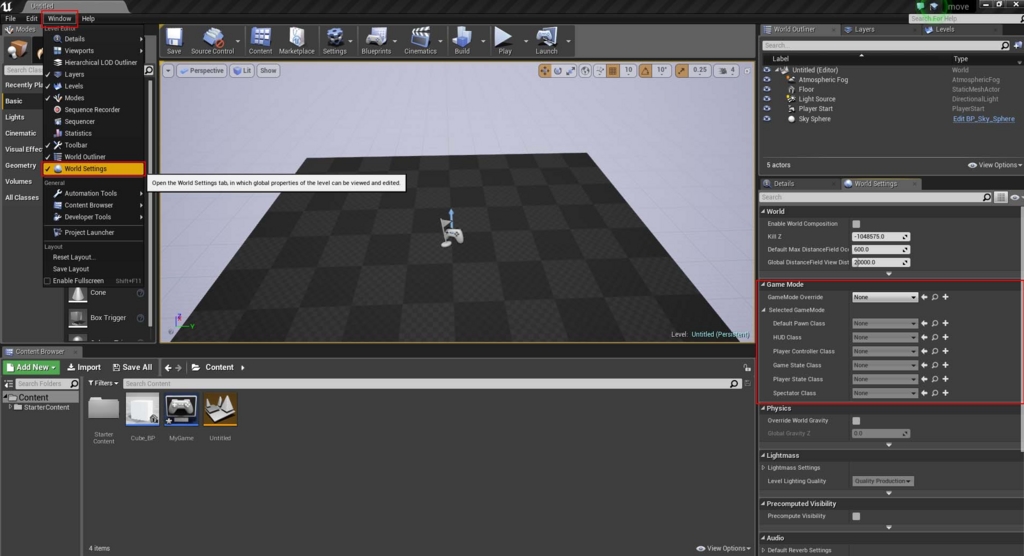Viewport: 1024px width, 556px height.
Task: Click Edit BP_Sky_Sphere link
Action: click(x=983, y=119)
